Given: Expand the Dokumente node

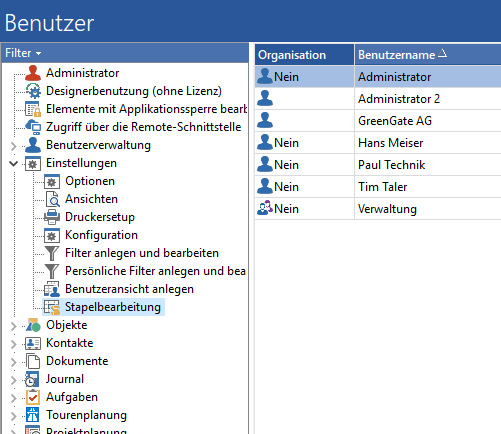Looking at the screenshot, I should coord(13,362).
